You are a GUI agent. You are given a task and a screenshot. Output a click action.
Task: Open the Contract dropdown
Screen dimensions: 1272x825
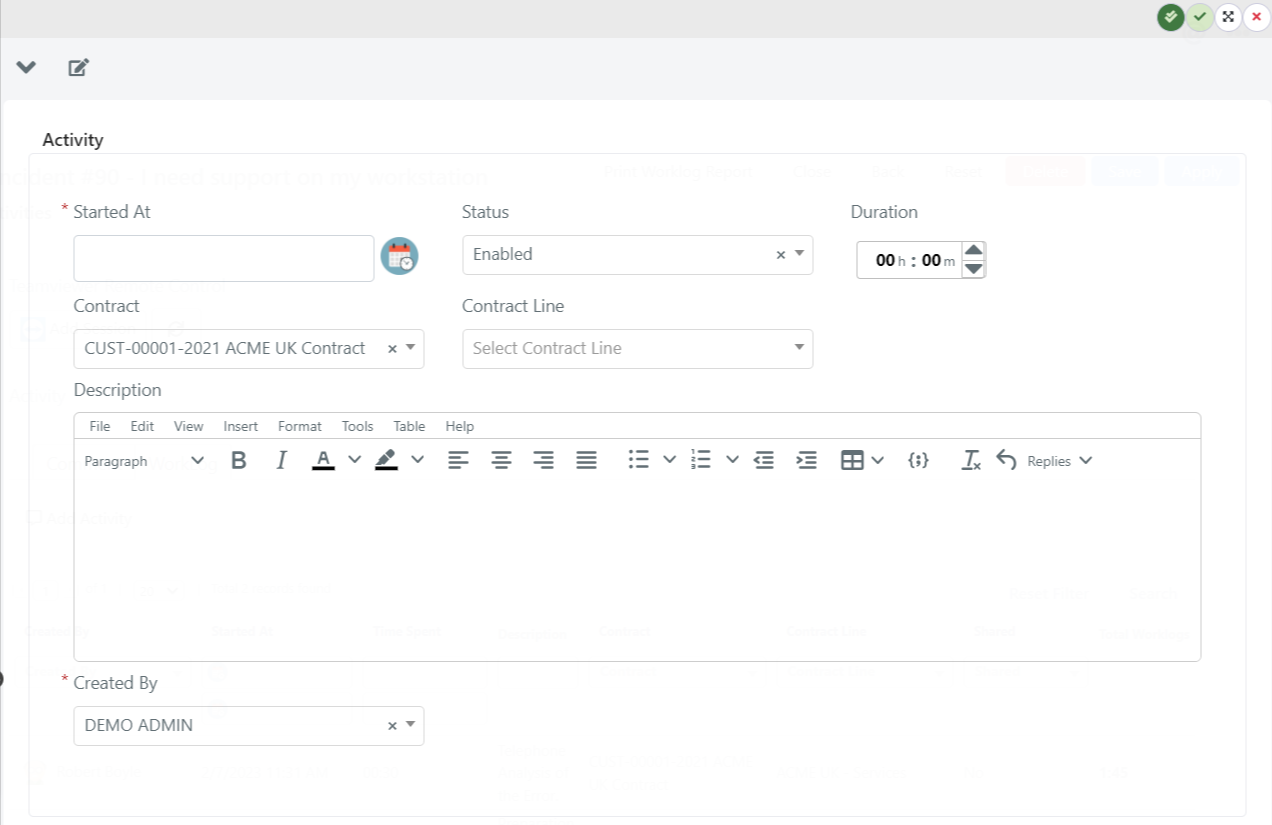410,348
